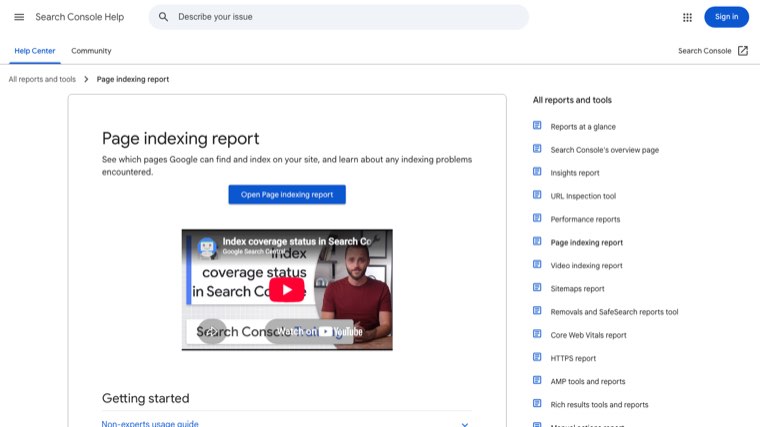Image resolution: width=760 pixels, height=427 pixels.
Task: Click the article icon beside Search Console's overview page
Action: click(537, 149)
